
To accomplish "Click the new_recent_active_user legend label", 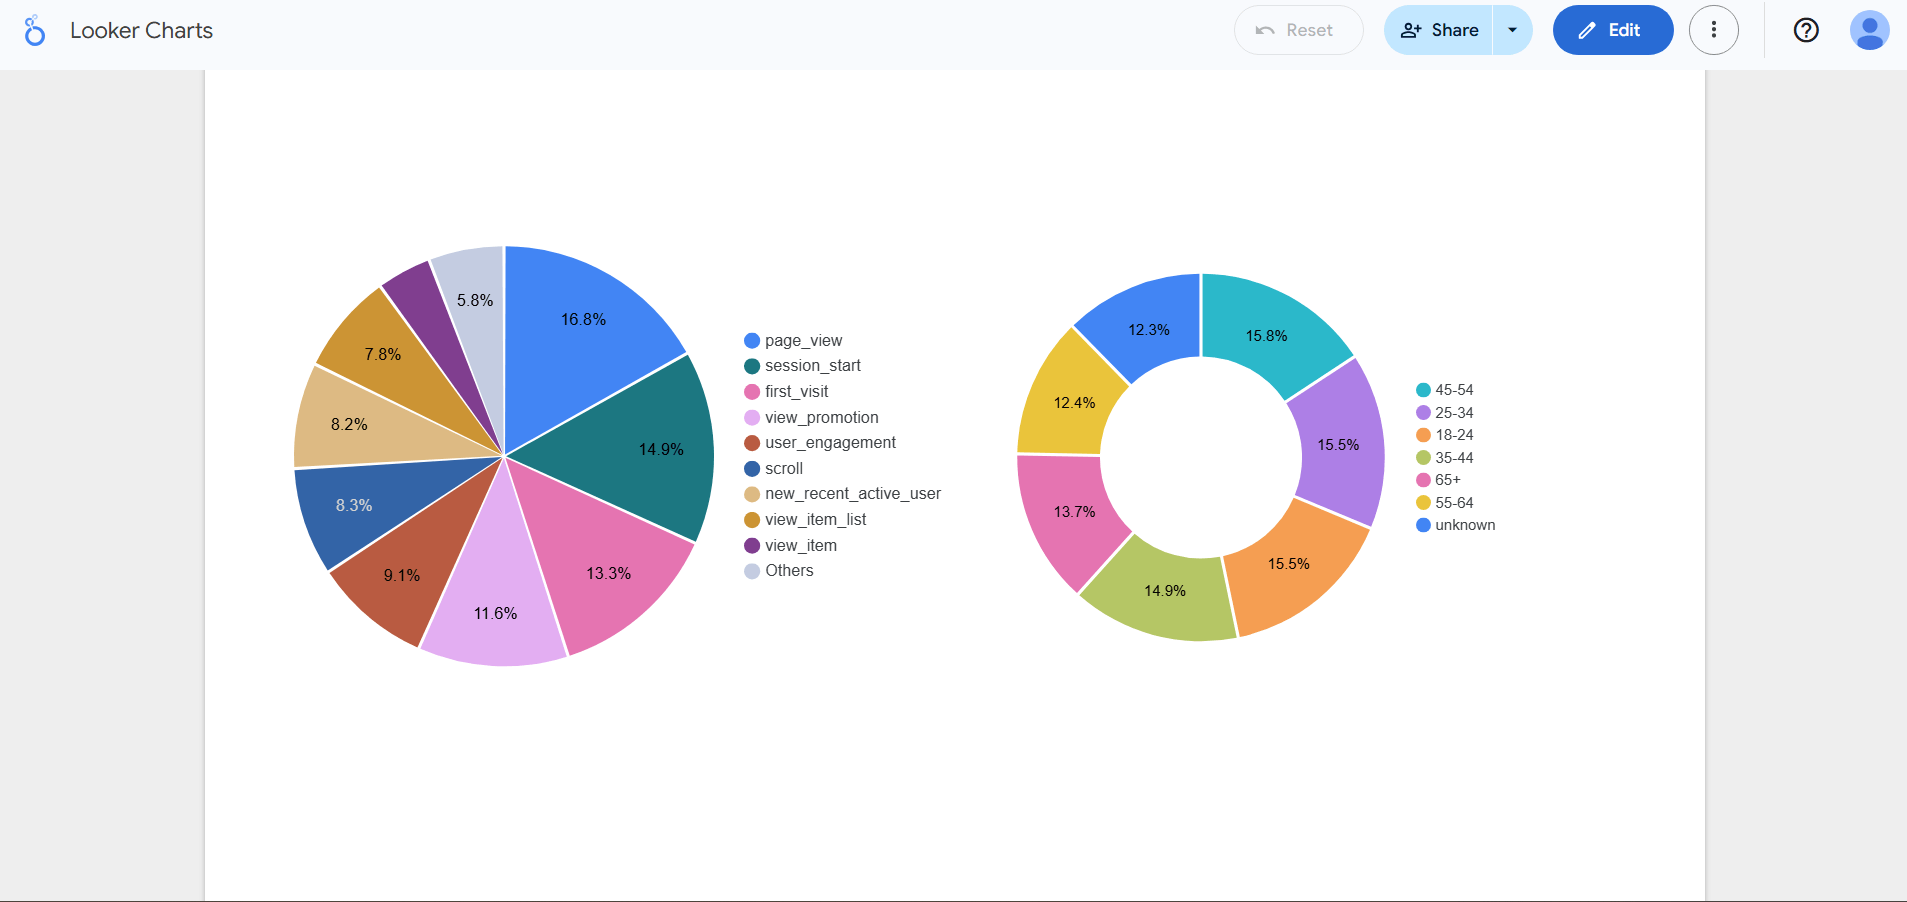I will click(x=853, y=494).
